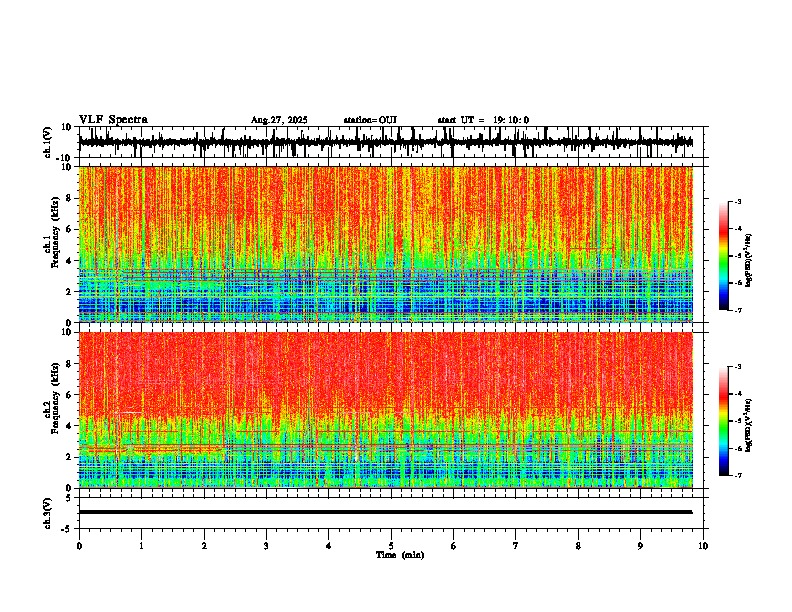The width and height of the screenshot is (792, 612).
Task: Click the time axis tick label 8
Action: [x=578, y=546]
